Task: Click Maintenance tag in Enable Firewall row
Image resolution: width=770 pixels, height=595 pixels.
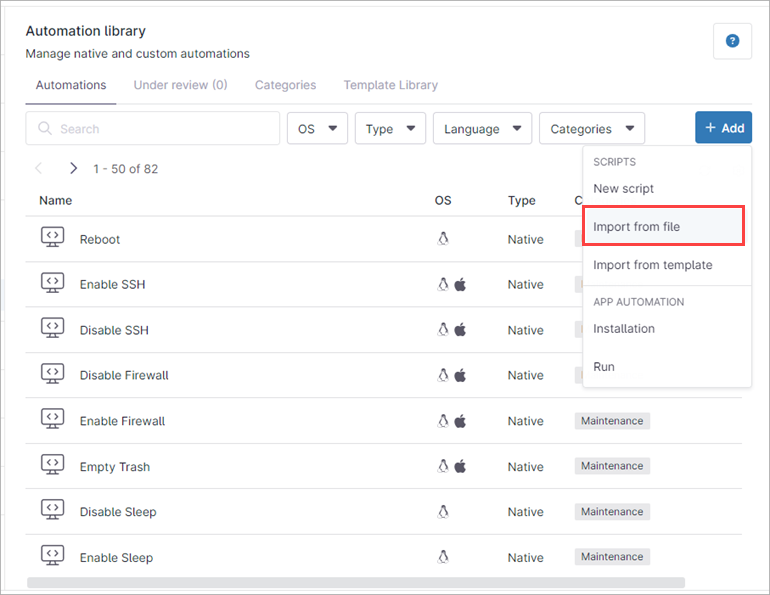Action: coord(612,421)
